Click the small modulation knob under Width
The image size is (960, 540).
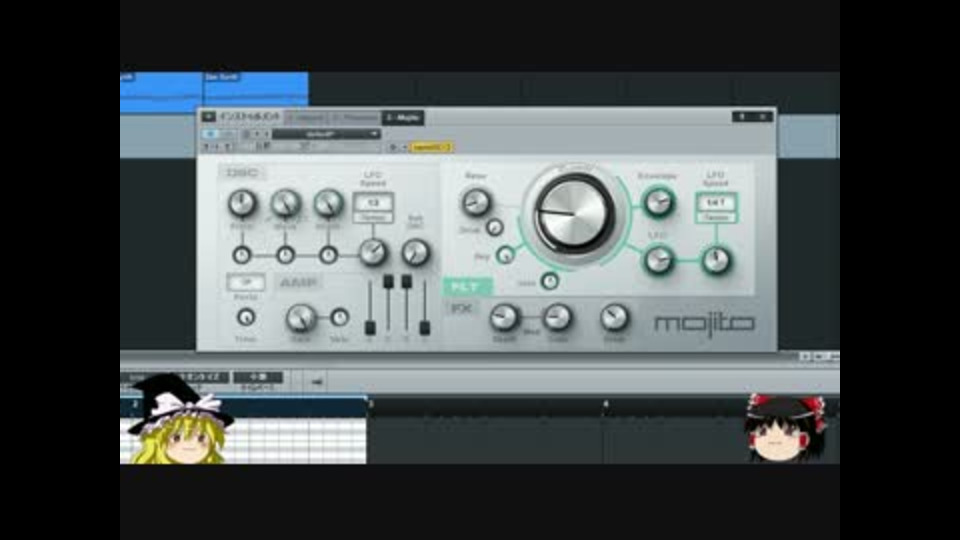[329, 255]
